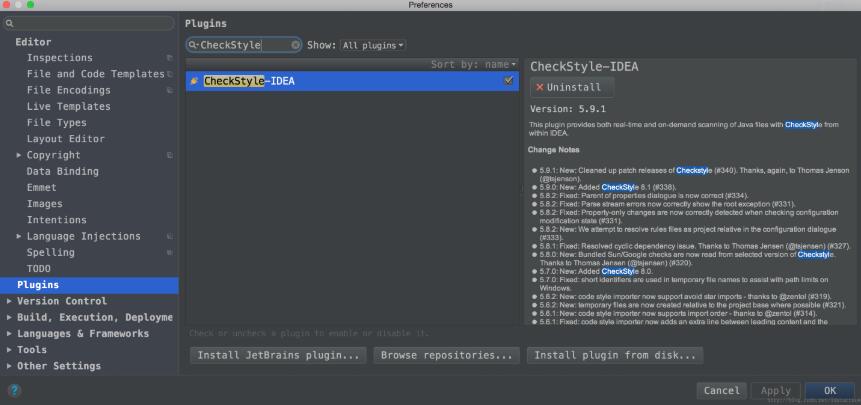This screenshot has width=861, height=405.
Task: Click the red X on Uninstall button
Action: [x=540, y=88]
